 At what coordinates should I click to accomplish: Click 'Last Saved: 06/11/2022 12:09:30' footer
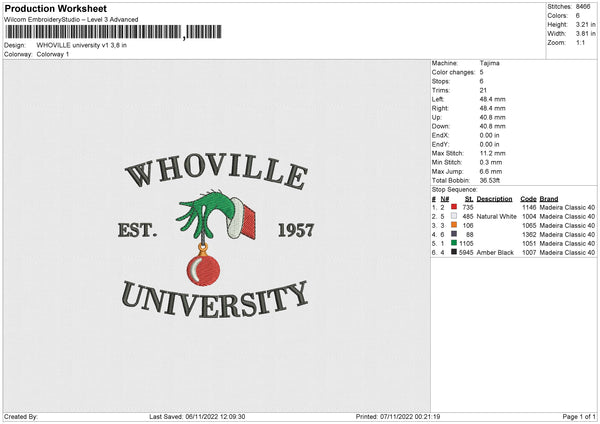(197, 417)
